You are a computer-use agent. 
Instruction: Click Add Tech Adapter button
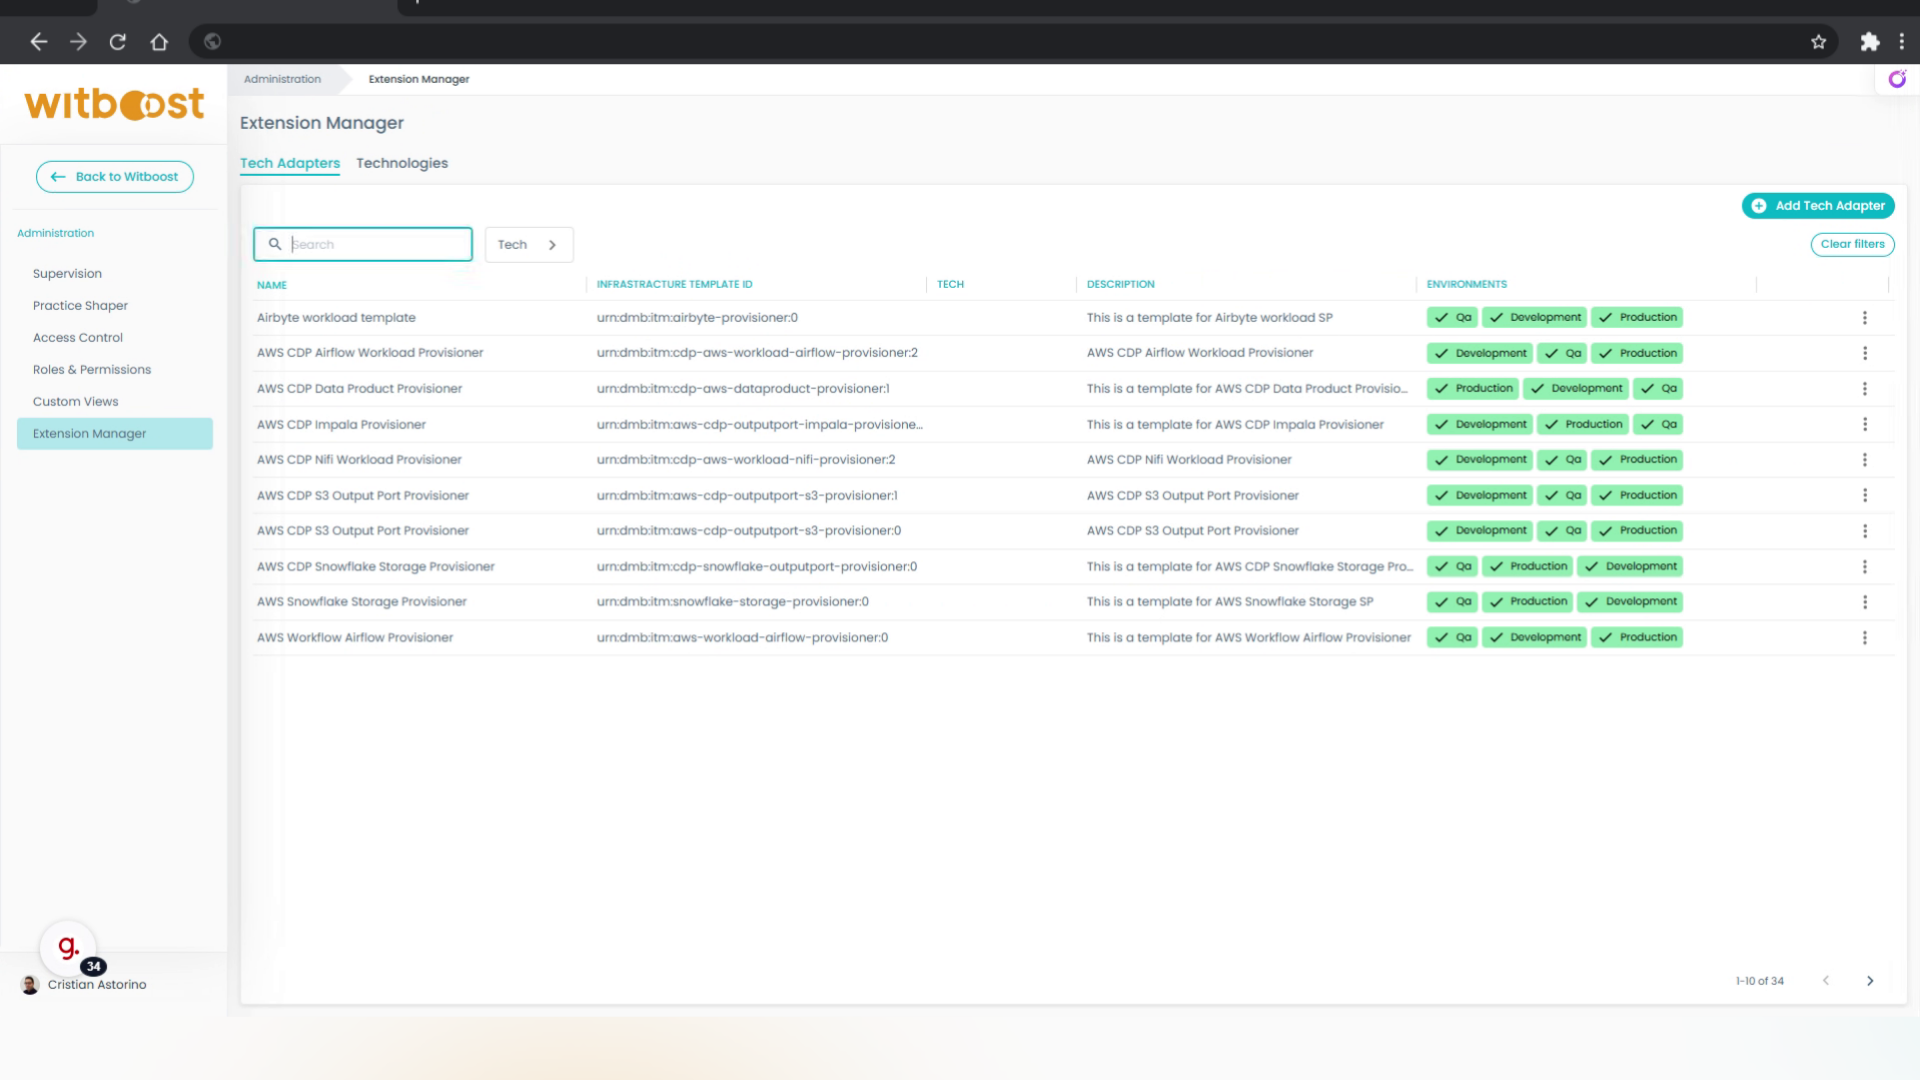click(x=1818, y=206)
